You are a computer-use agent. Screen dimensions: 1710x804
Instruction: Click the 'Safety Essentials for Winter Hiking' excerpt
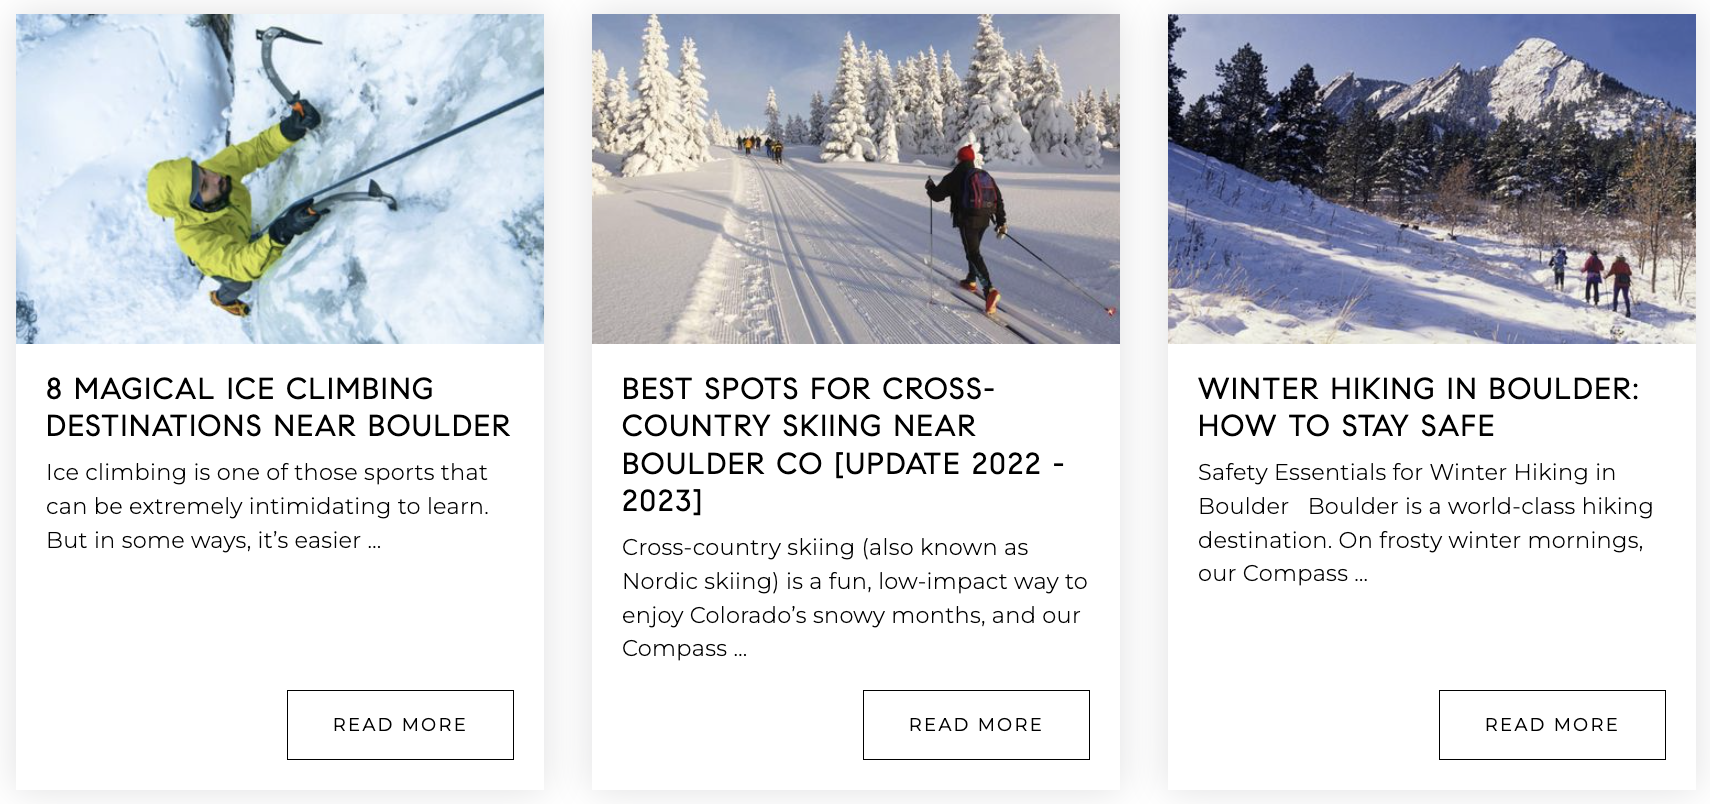[x=1425, y=523]
